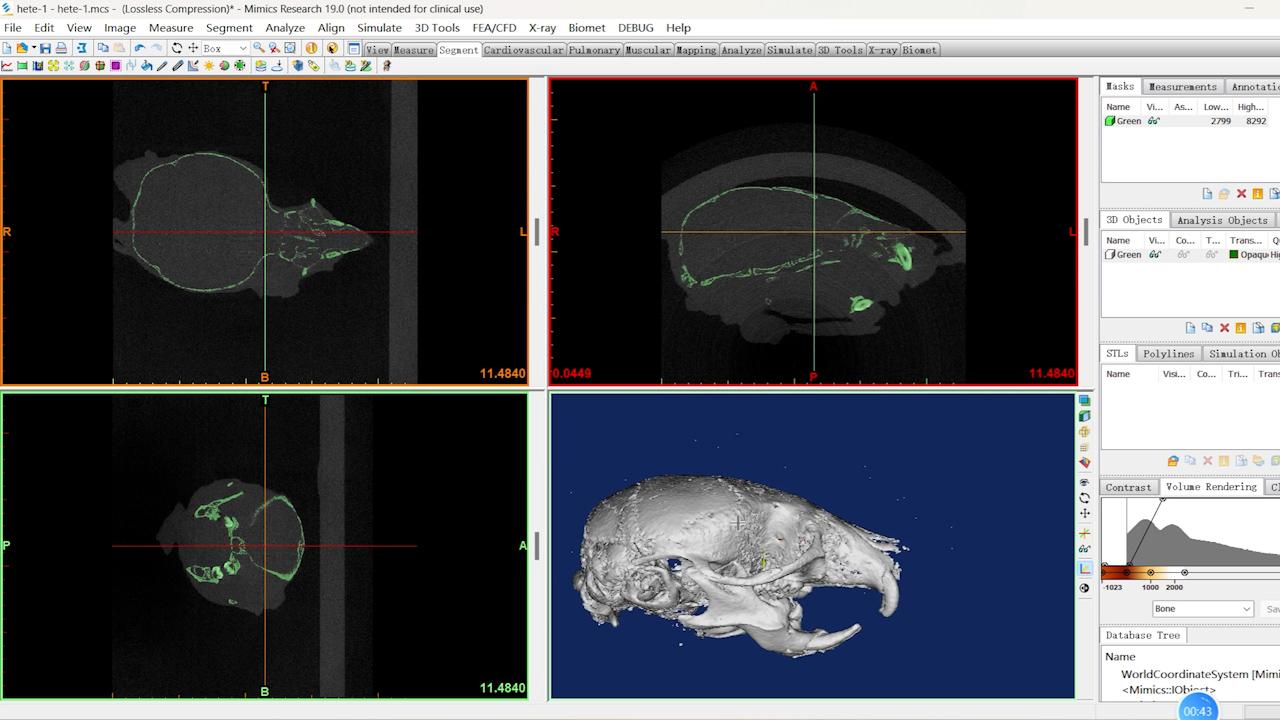Switch to the Biomet toolbar tab
The image size is (1280, 720).
920,50
